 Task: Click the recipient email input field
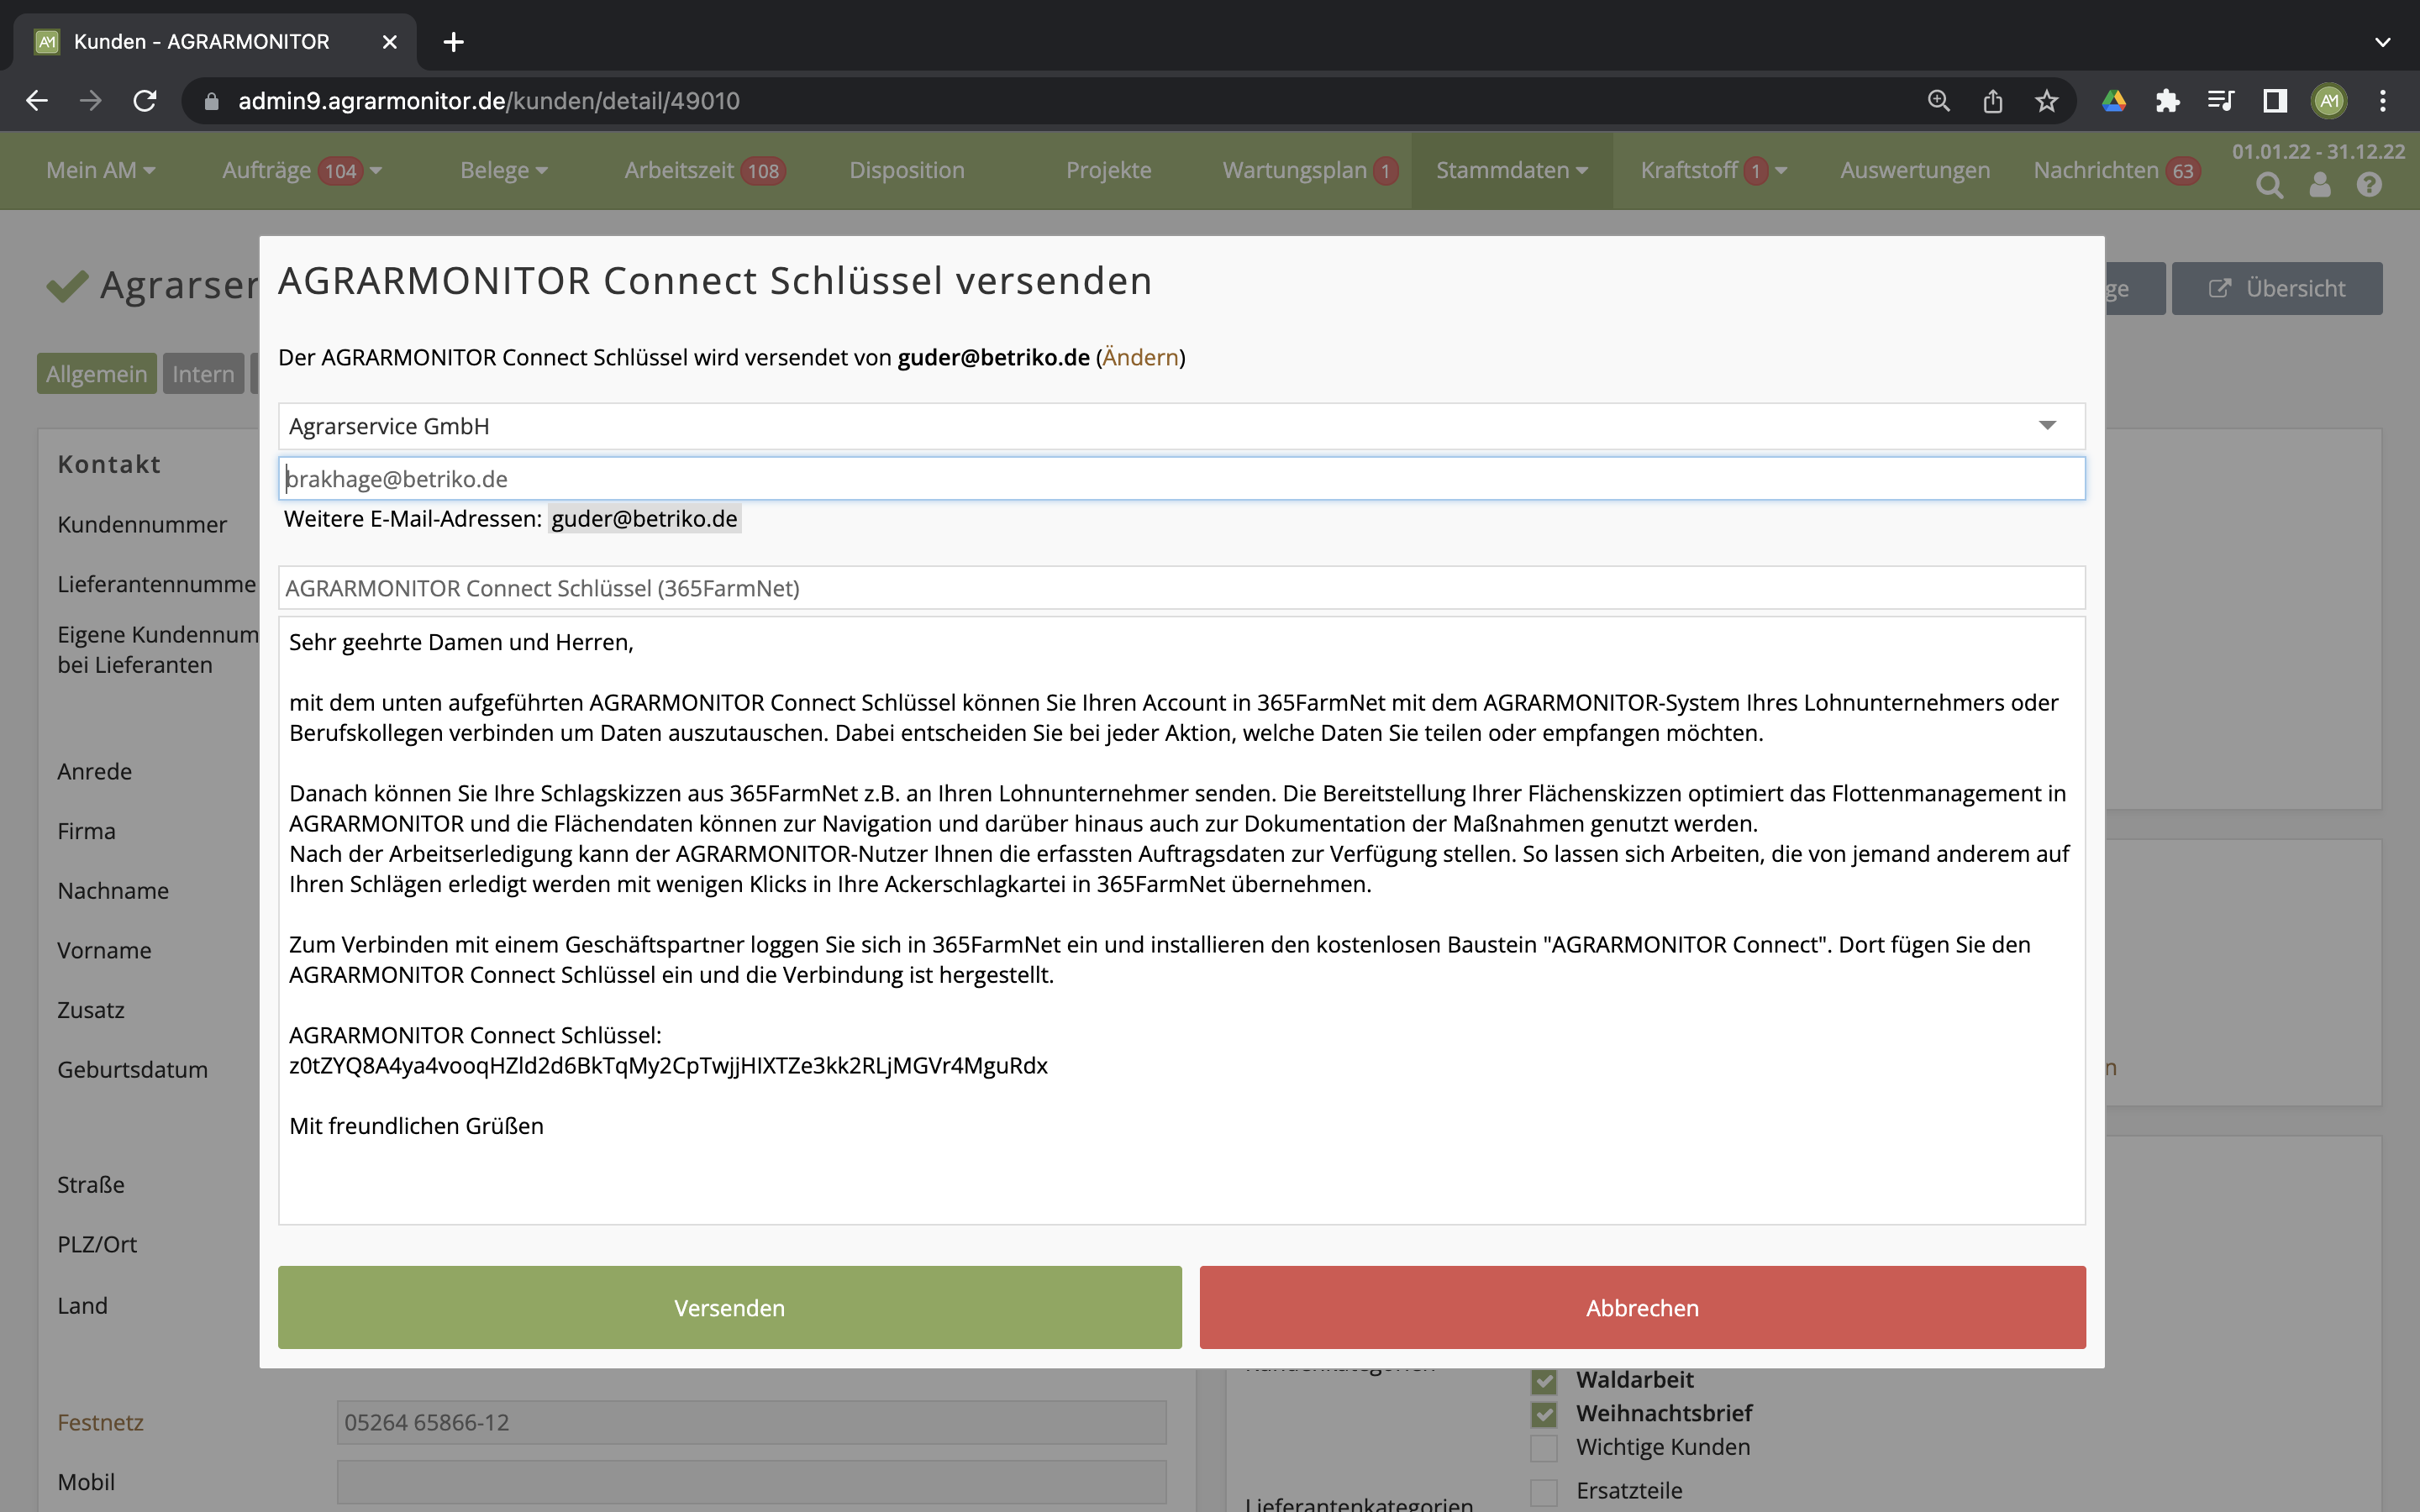click(x=1181, y=479)
